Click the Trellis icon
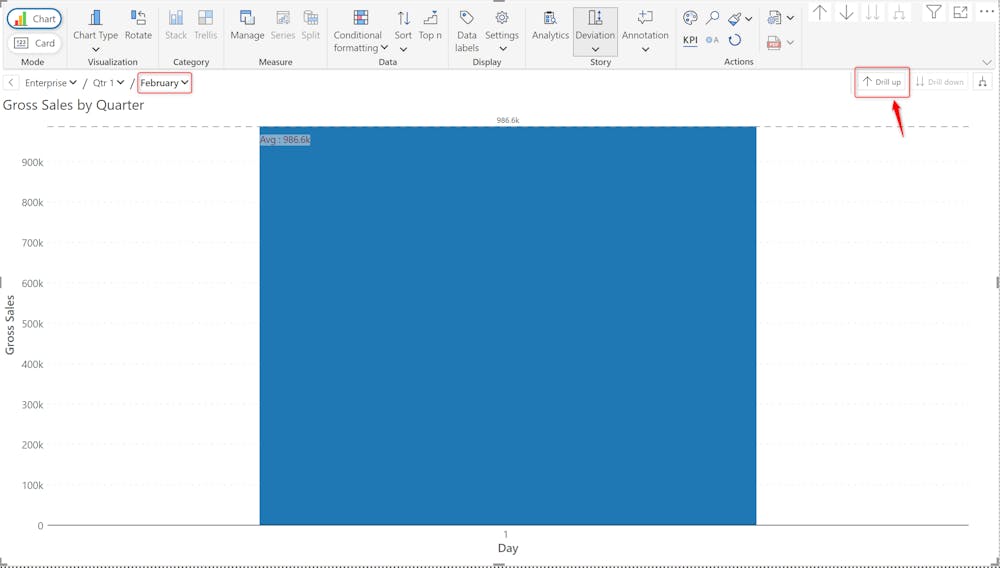The image size is (1000, 568). [x=205, y=25]
